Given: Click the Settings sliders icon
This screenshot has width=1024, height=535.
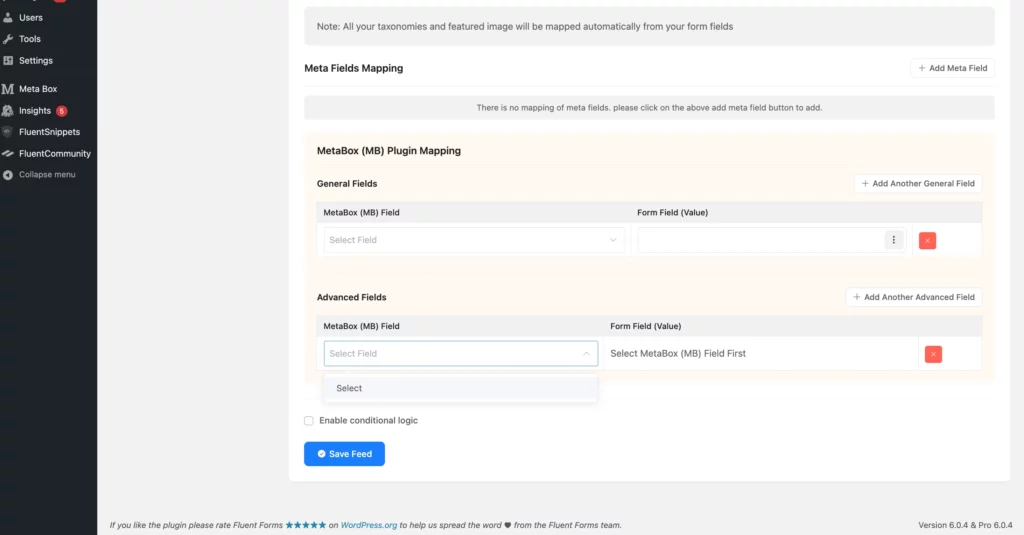Looking at the screenshot, I should [8, 61].
